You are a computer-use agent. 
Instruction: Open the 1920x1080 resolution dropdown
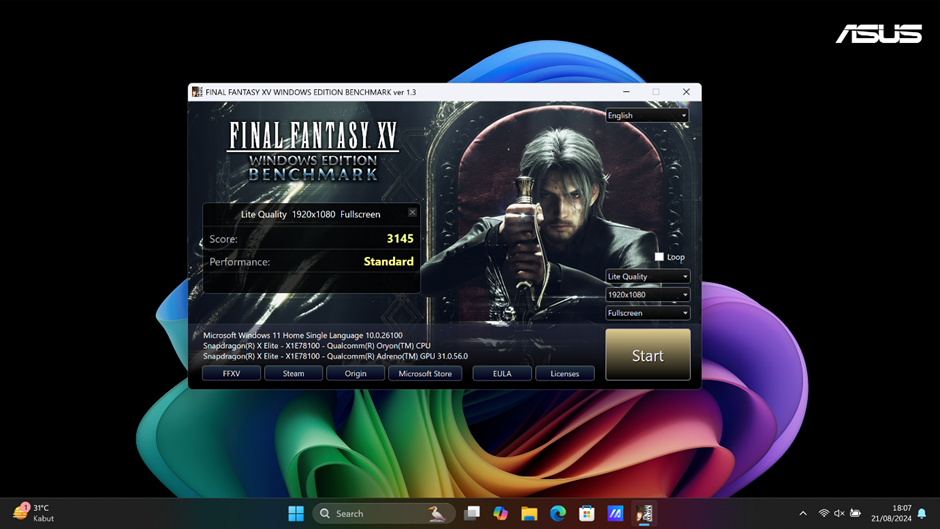click(x=647, y=294)
